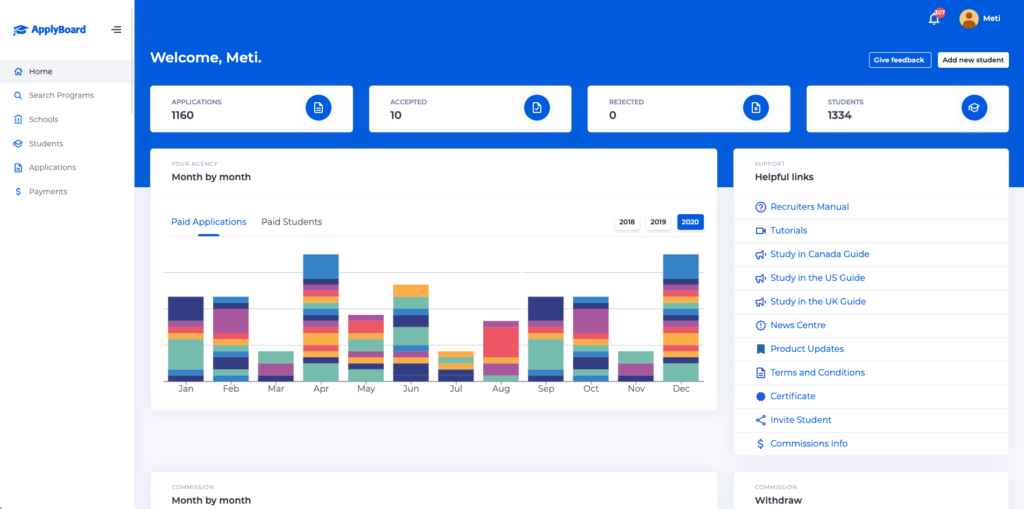This screenshot has width=1024, height=509.
Task: Click the Payments dollar icon in sidebar
Action: [18, 192]
